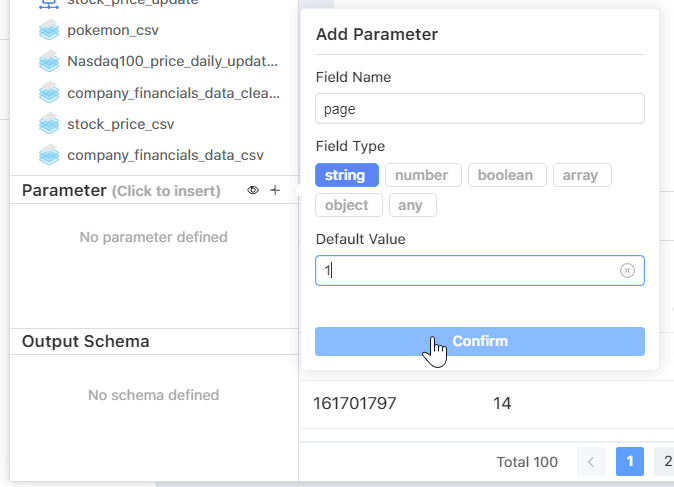Click the stock_price_csv dataset icon
Screen dimensions: 674x487
click(50, 124)
